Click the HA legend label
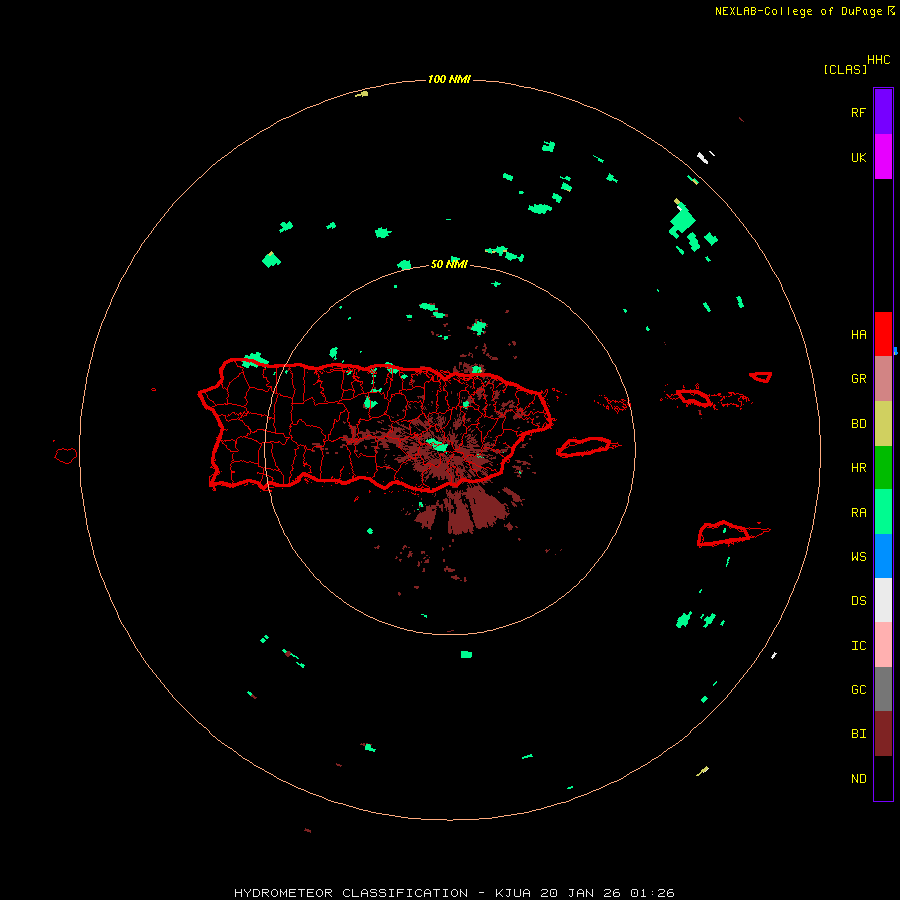Screen dimensions: 900x900 [858, 334]
